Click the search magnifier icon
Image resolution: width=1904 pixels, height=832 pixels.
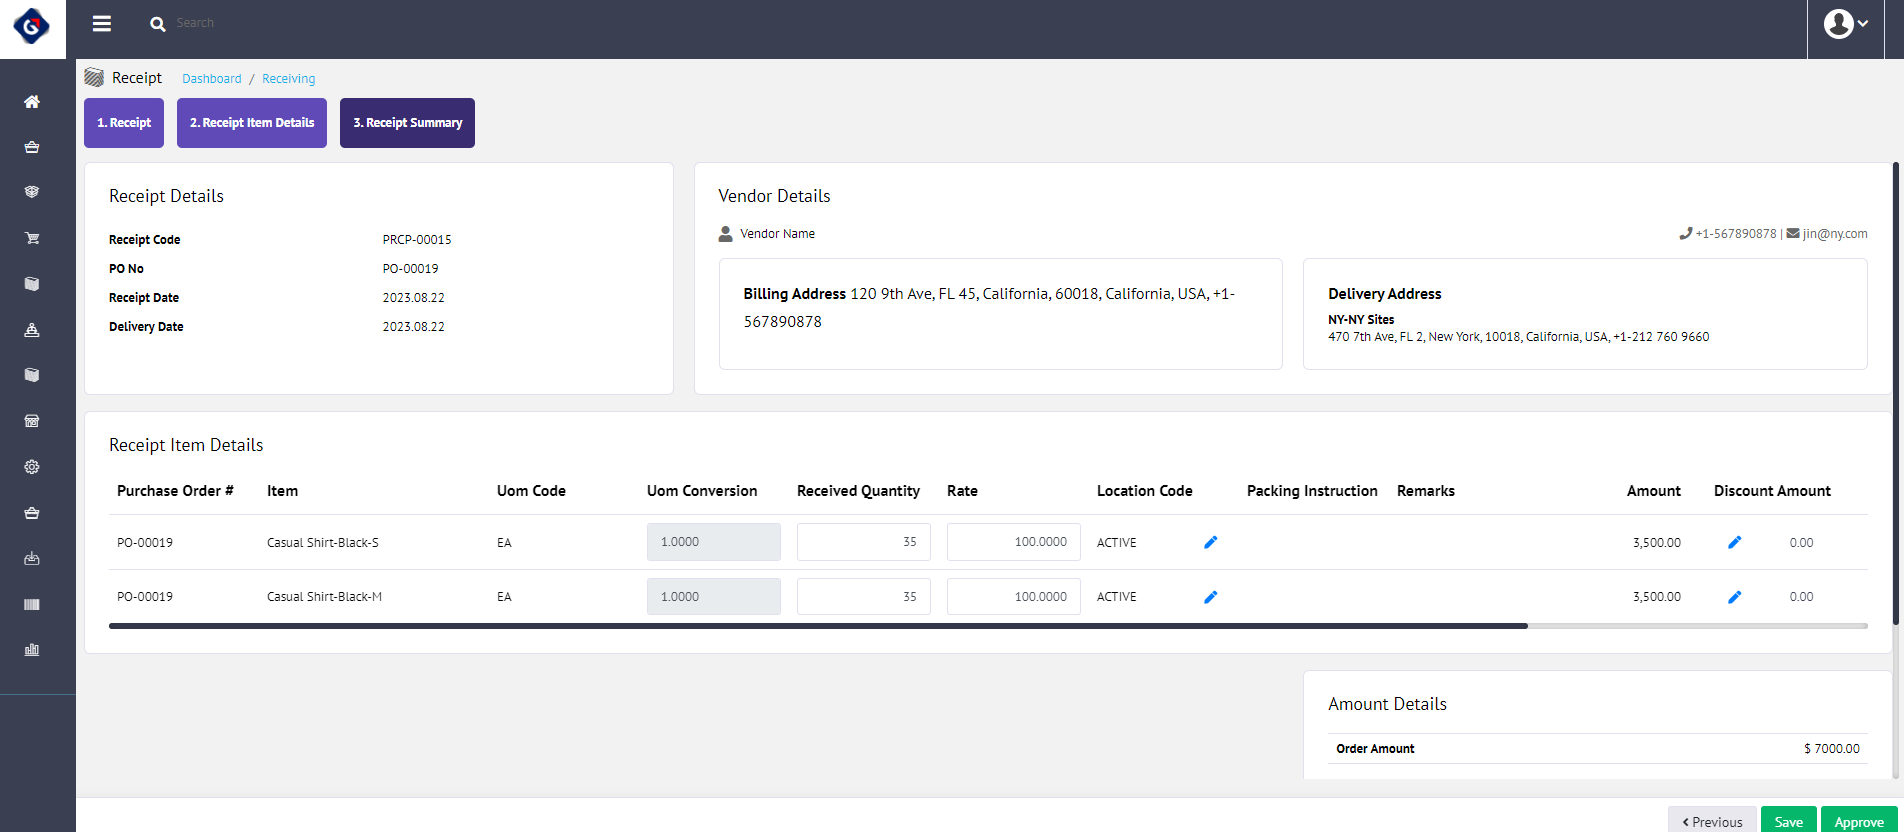[157, 24]
